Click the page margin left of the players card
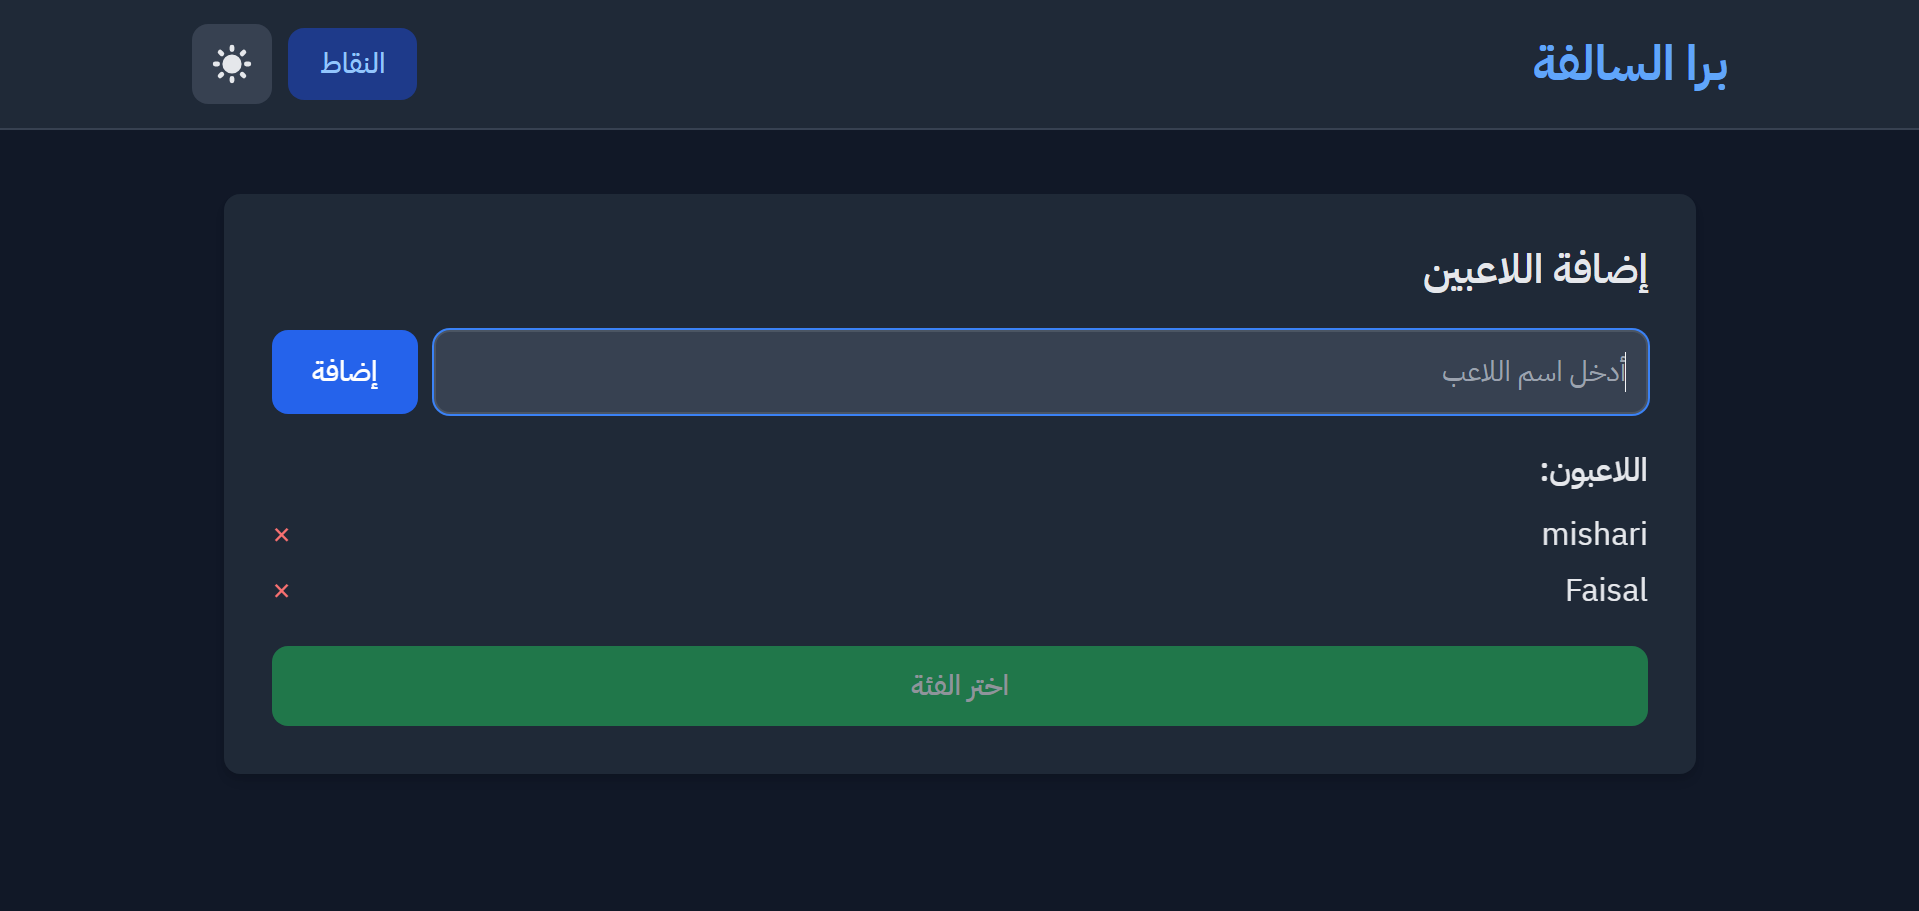This screenshot has height=911, width=1919. [110, 480]
